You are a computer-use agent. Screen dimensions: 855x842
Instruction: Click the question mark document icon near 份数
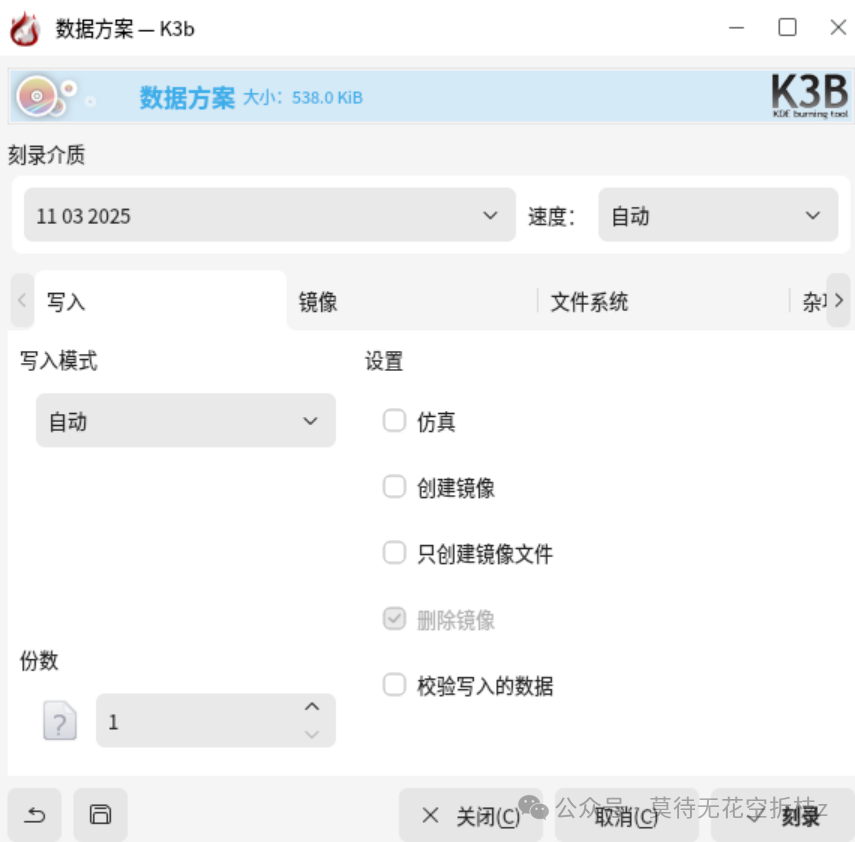pos(59,720)
